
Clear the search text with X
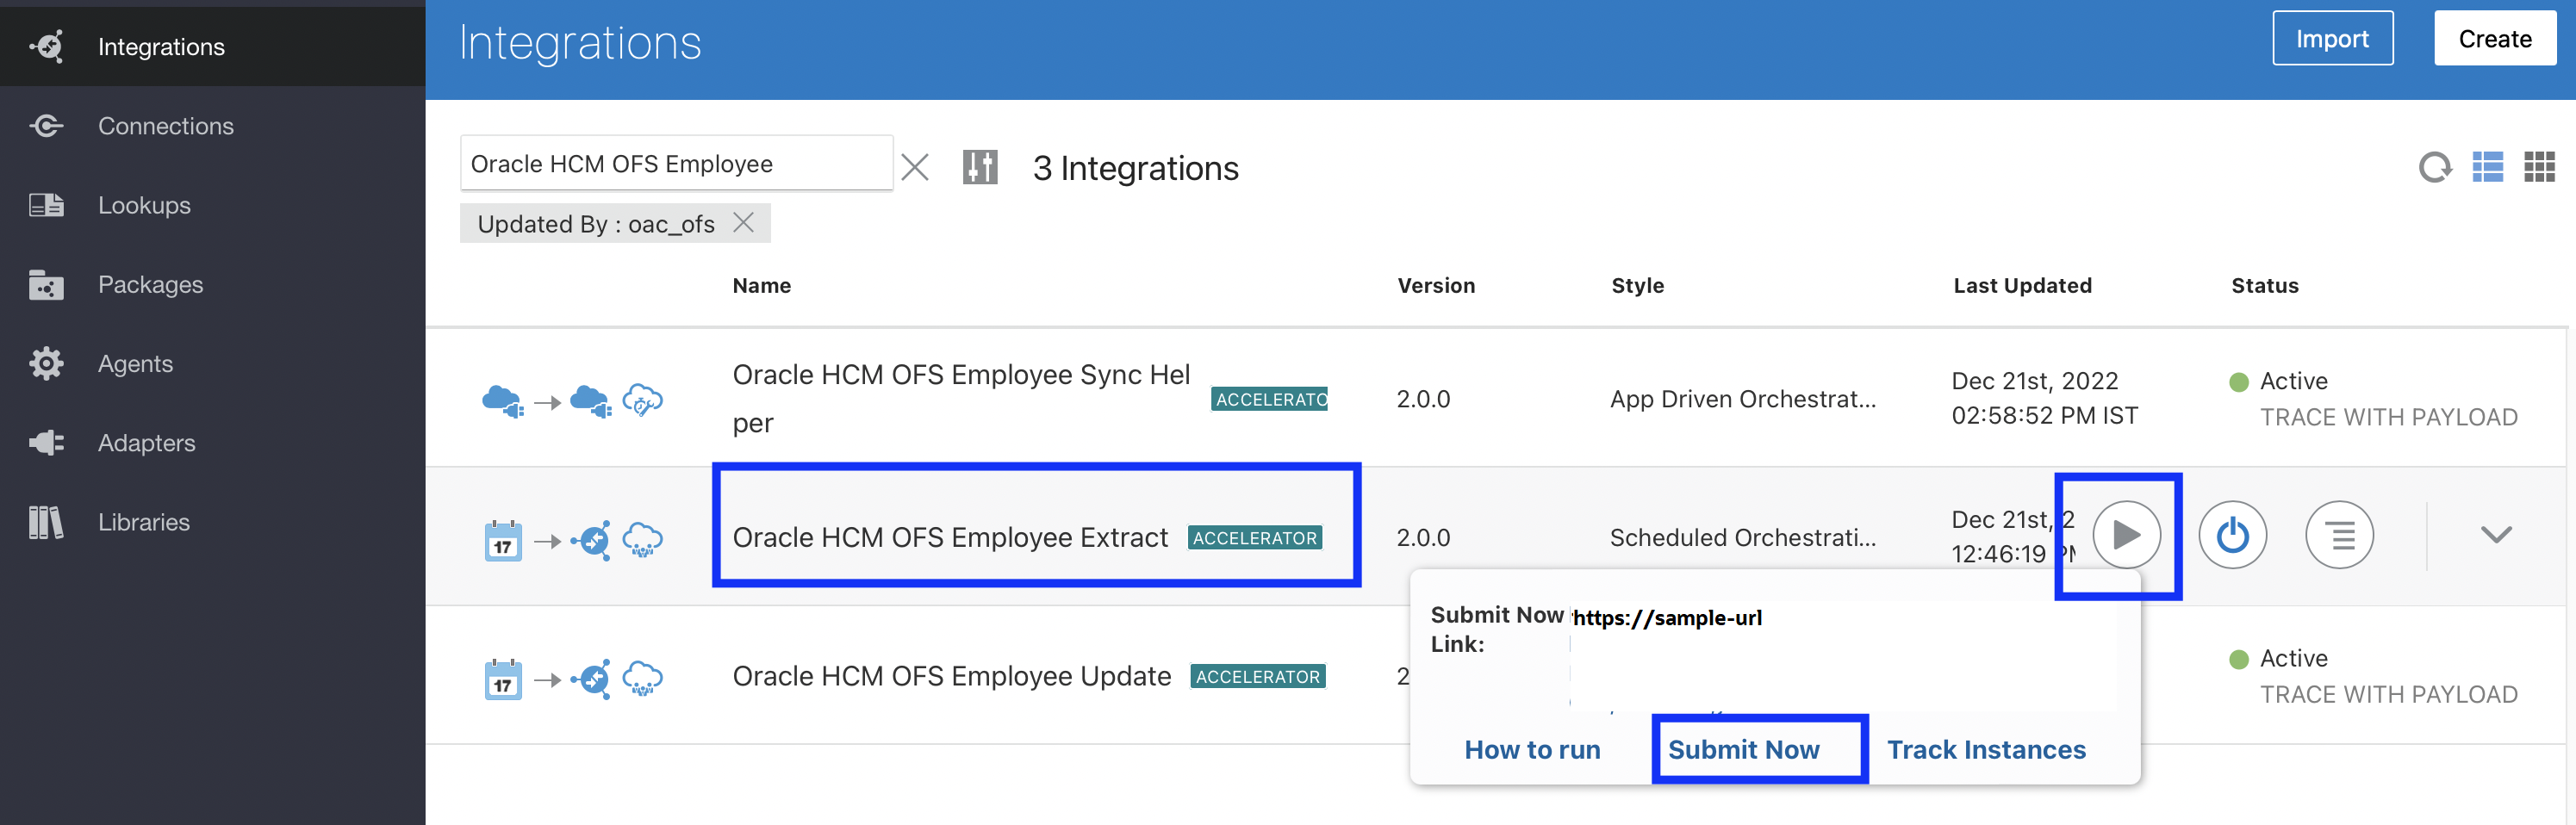[x=914, y=167]
